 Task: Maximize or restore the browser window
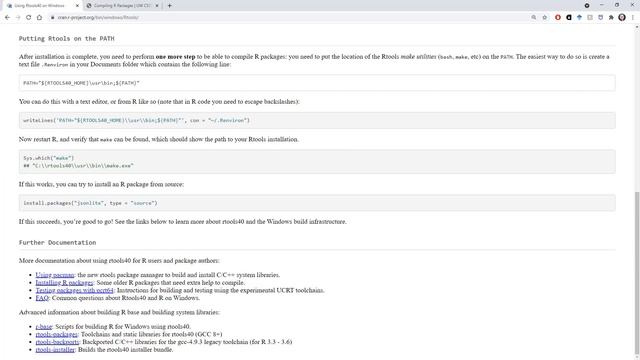(617, 5)
